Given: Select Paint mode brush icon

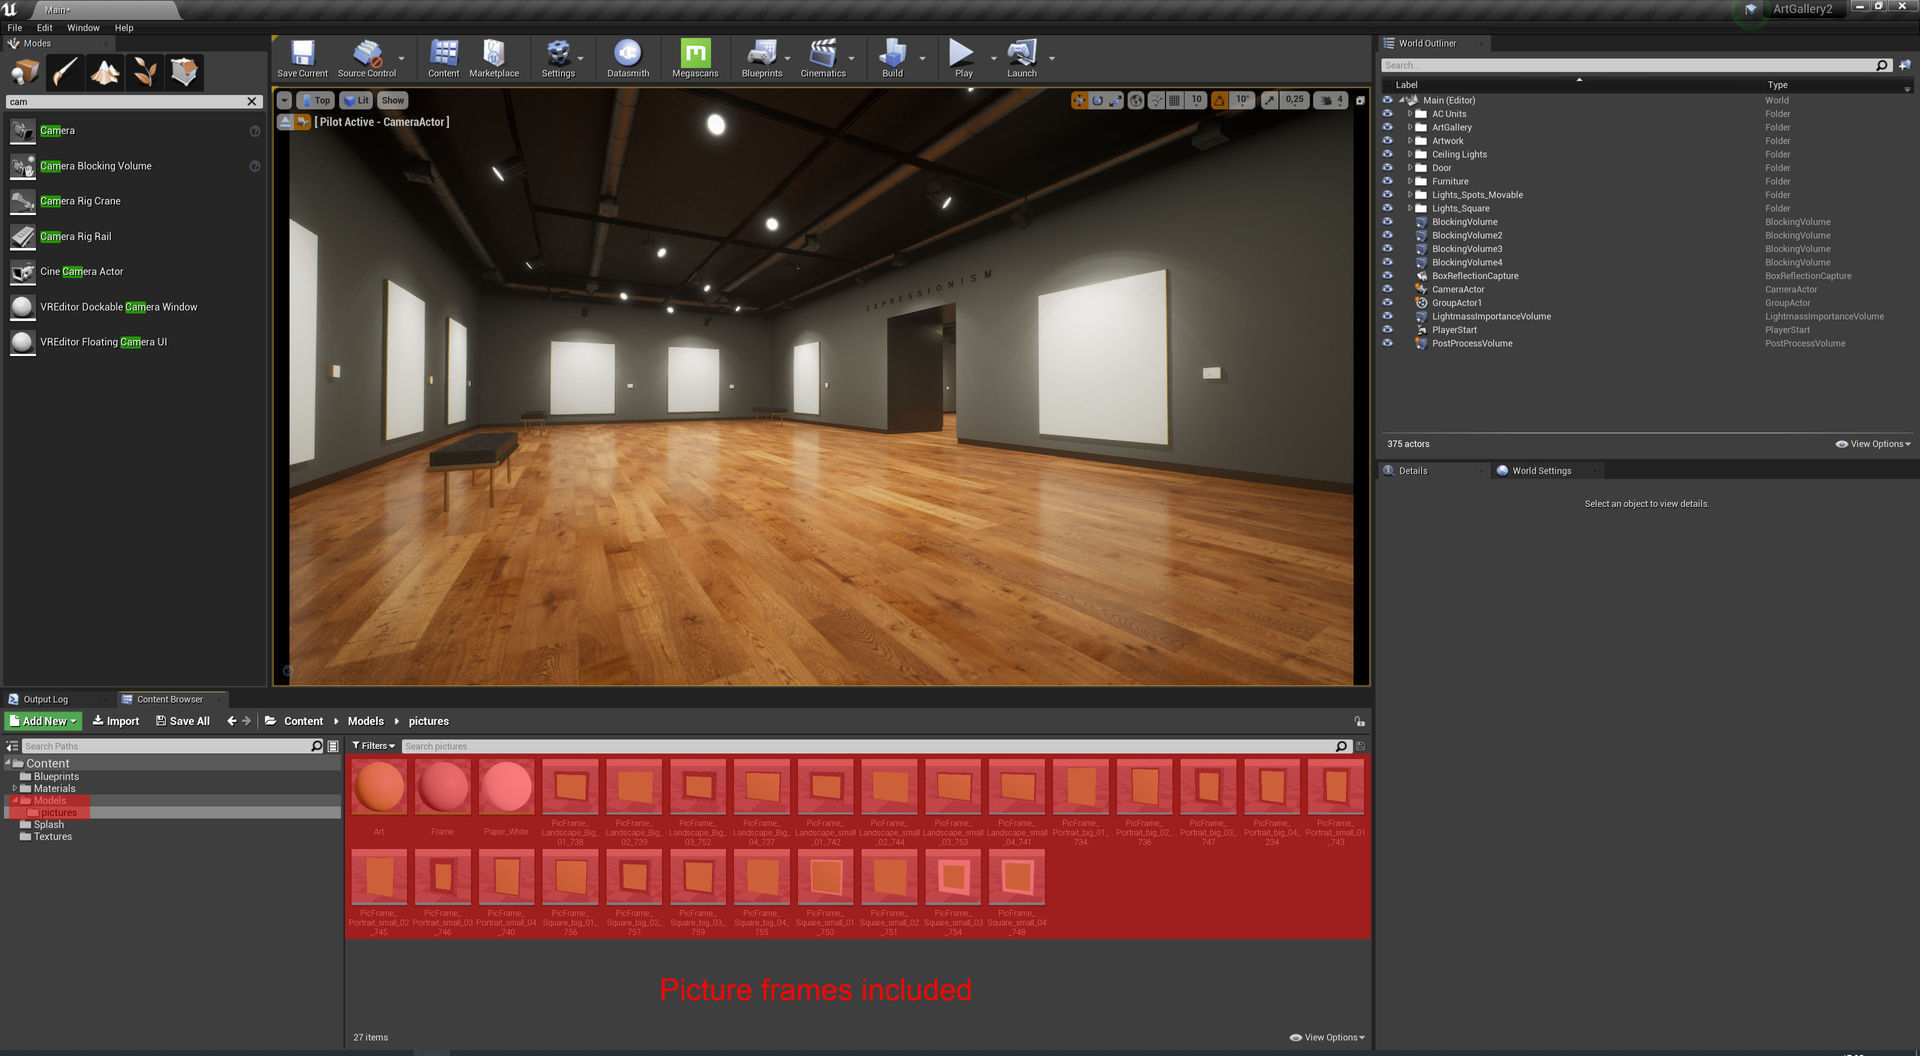Looking at the screenshot, I should tap(65, 72).
